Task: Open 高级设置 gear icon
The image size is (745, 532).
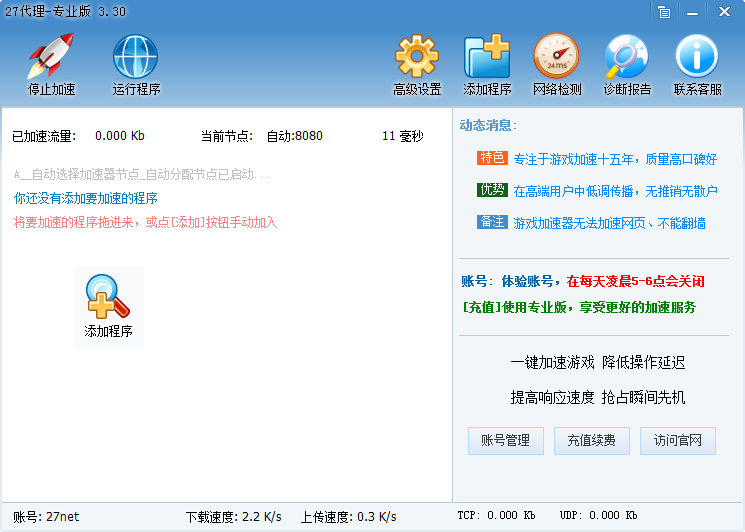Action: point(417,57)
